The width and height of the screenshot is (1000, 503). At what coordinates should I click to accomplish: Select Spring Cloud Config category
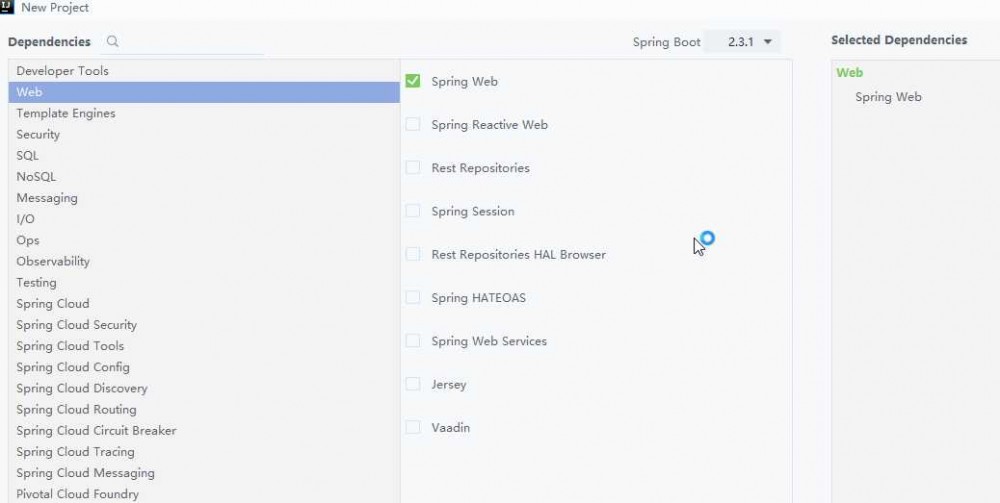(204, 367)
